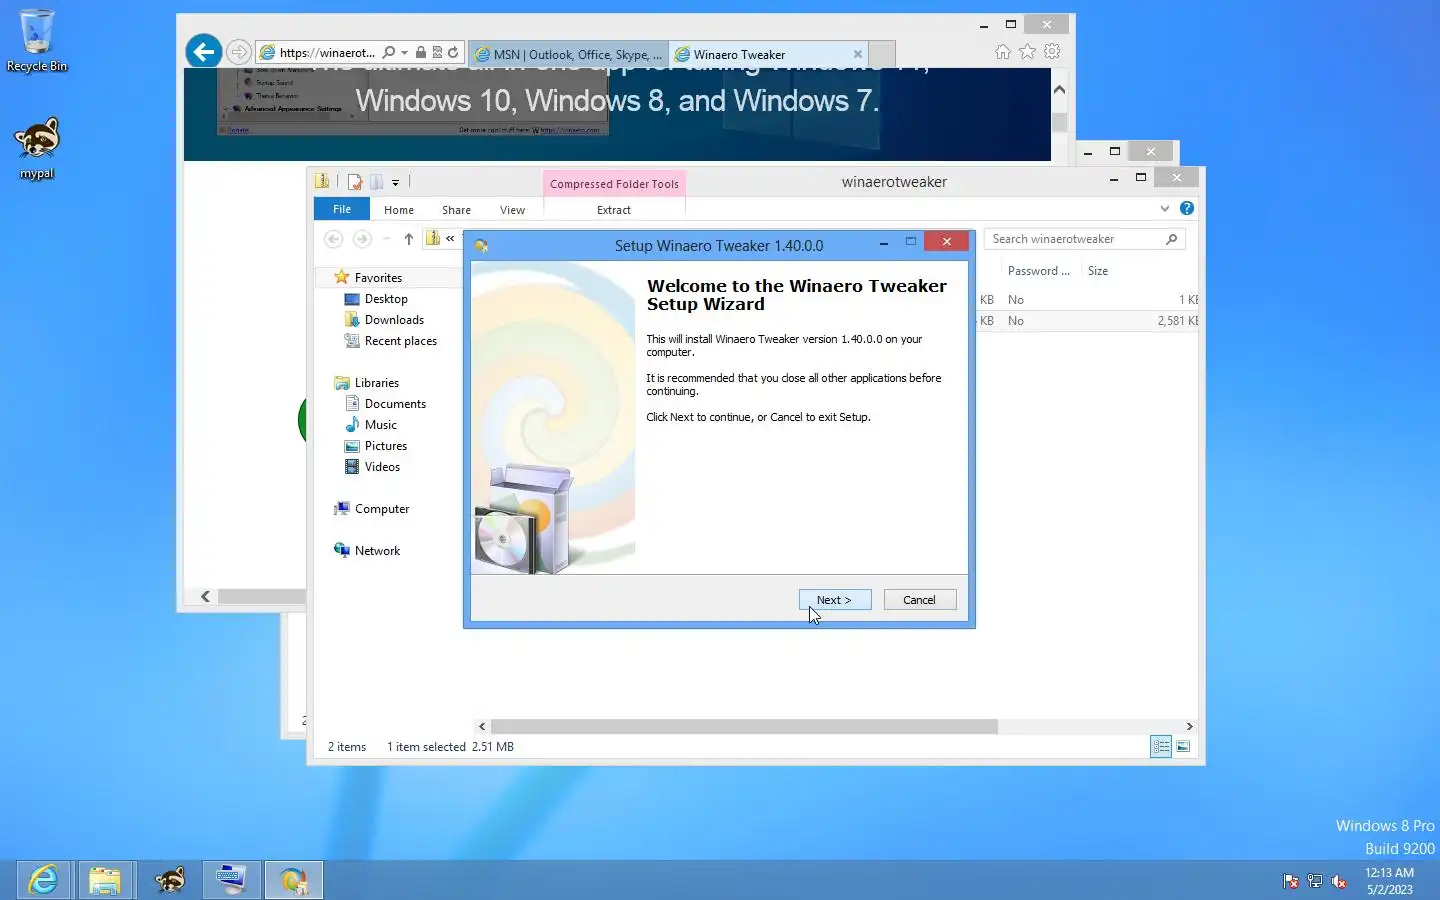Select Network in the navigation pane
The height and width of the screenshot is (900, 1440).
tap(377, 551)
